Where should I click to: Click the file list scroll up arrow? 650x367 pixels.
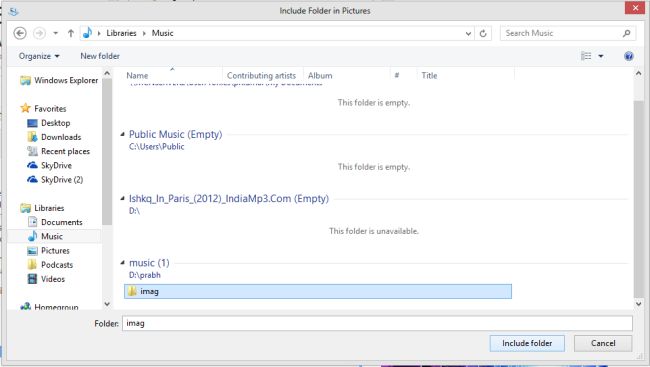click(x=638, y=73)
